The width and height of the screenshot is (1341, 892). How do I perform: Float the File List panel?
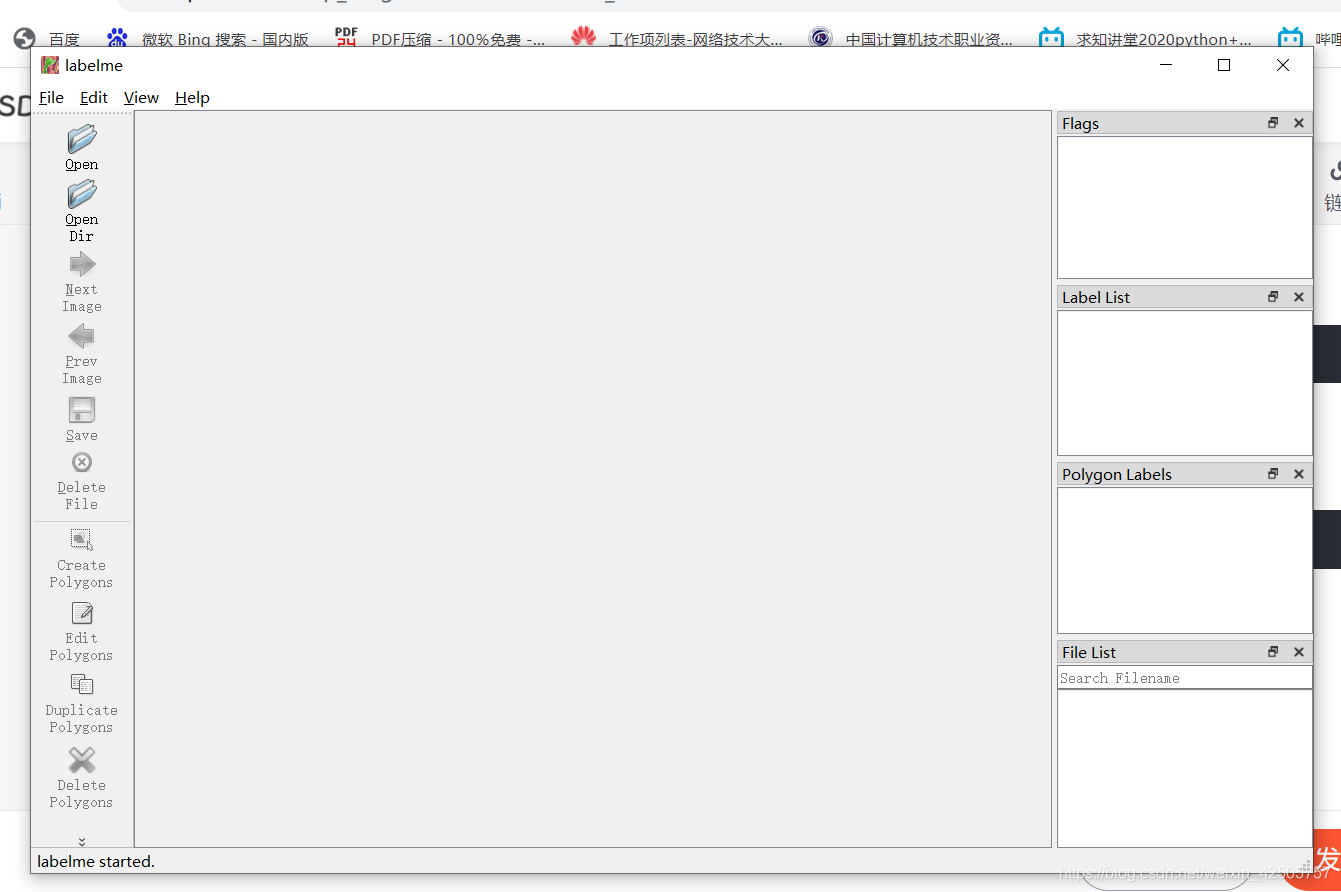click(1273, 652)
